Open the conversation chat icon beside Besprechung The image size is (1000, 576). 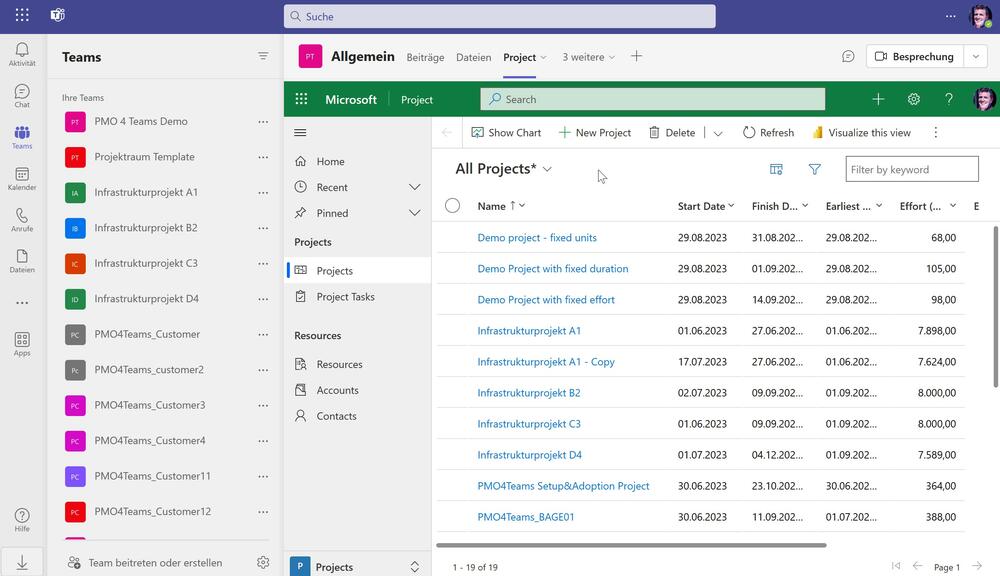[x=848, y=57]
